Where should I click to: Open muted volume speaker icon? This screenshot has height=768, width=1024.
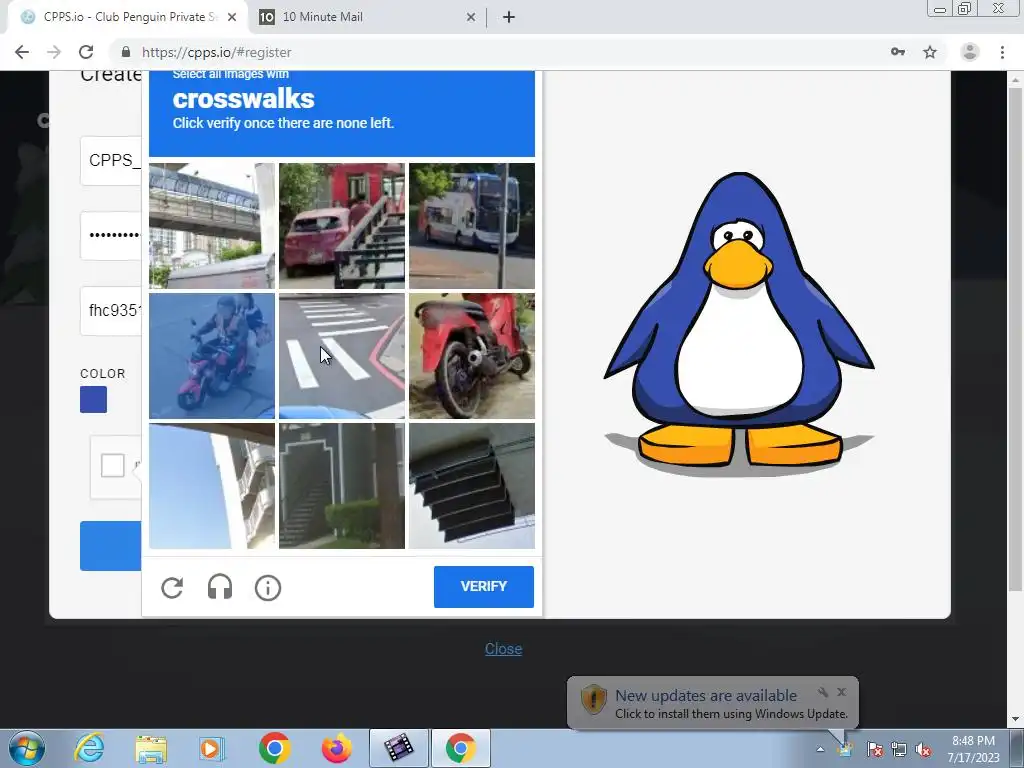[923, 749]
